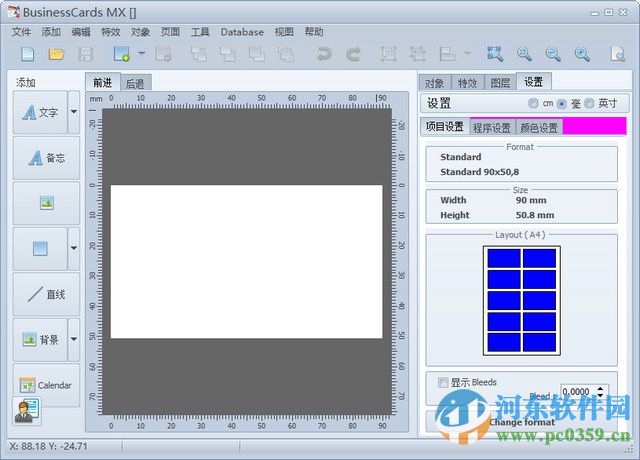Viewport: 640px width, 460px height.
Task: Open the 视图 menu
Action: pos(284,32)
